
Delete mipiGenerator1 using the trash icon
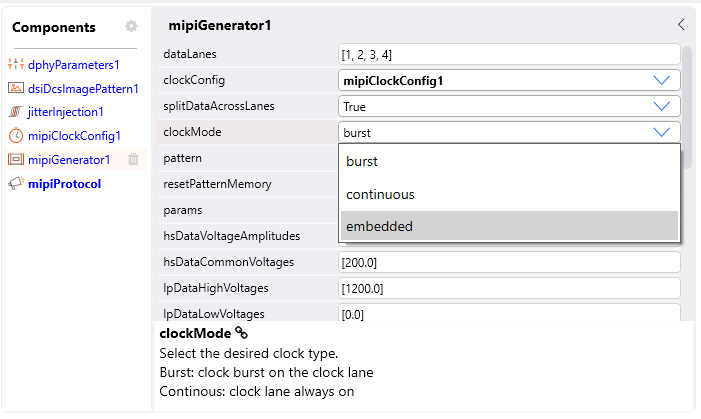click(133, 160)
